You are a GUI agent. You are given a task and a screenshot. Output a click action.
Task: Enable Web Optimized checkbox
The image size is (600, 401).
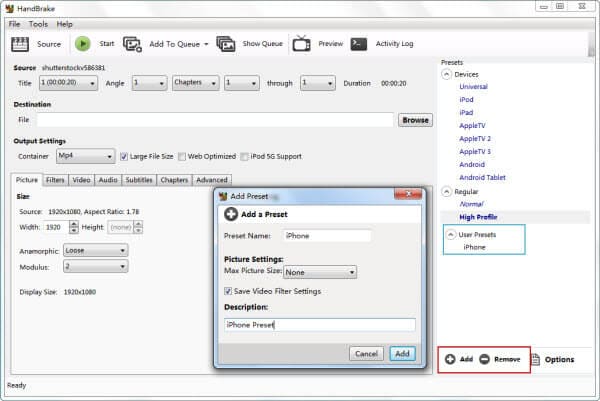(x=182, y=156)
